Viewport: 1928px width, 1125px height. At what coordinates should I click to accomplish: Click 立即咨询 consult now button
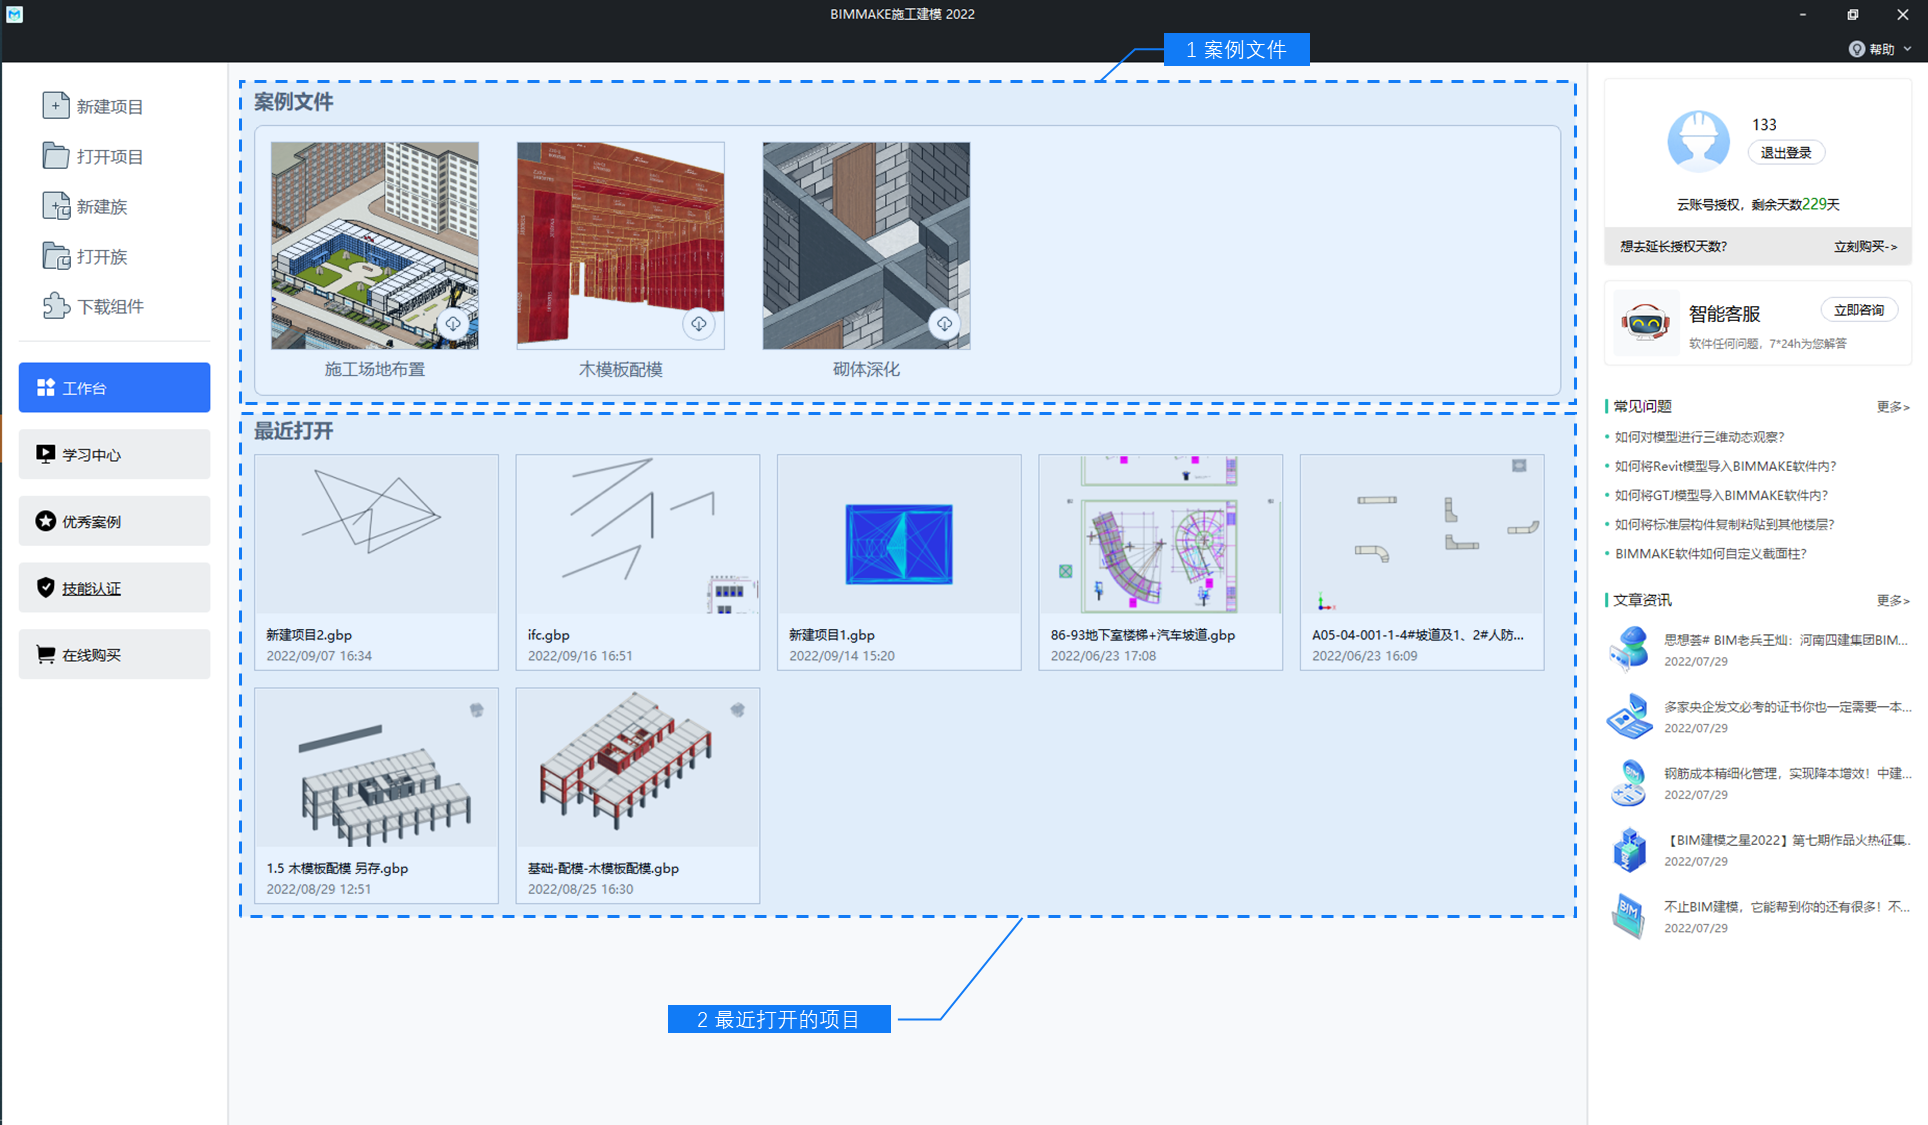(x=1859, y=310)
